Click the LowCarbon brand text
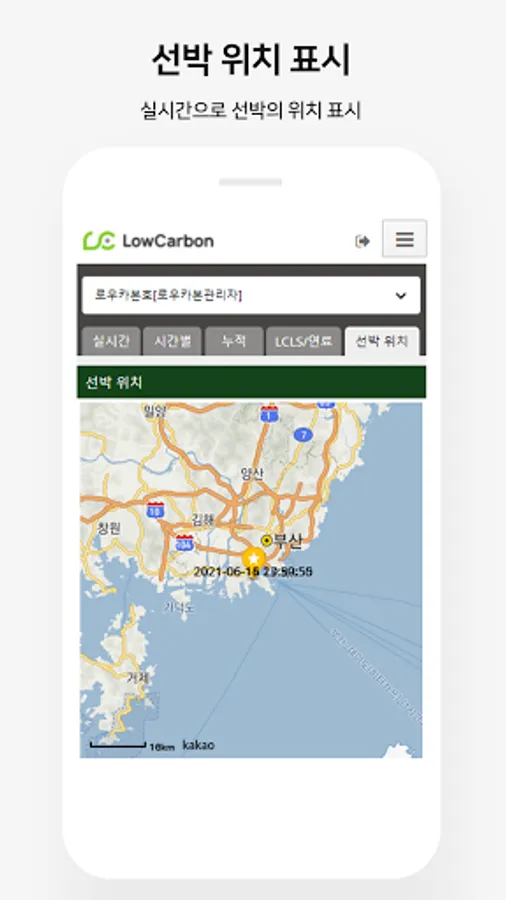506x900 pixels. pos(168,241)
